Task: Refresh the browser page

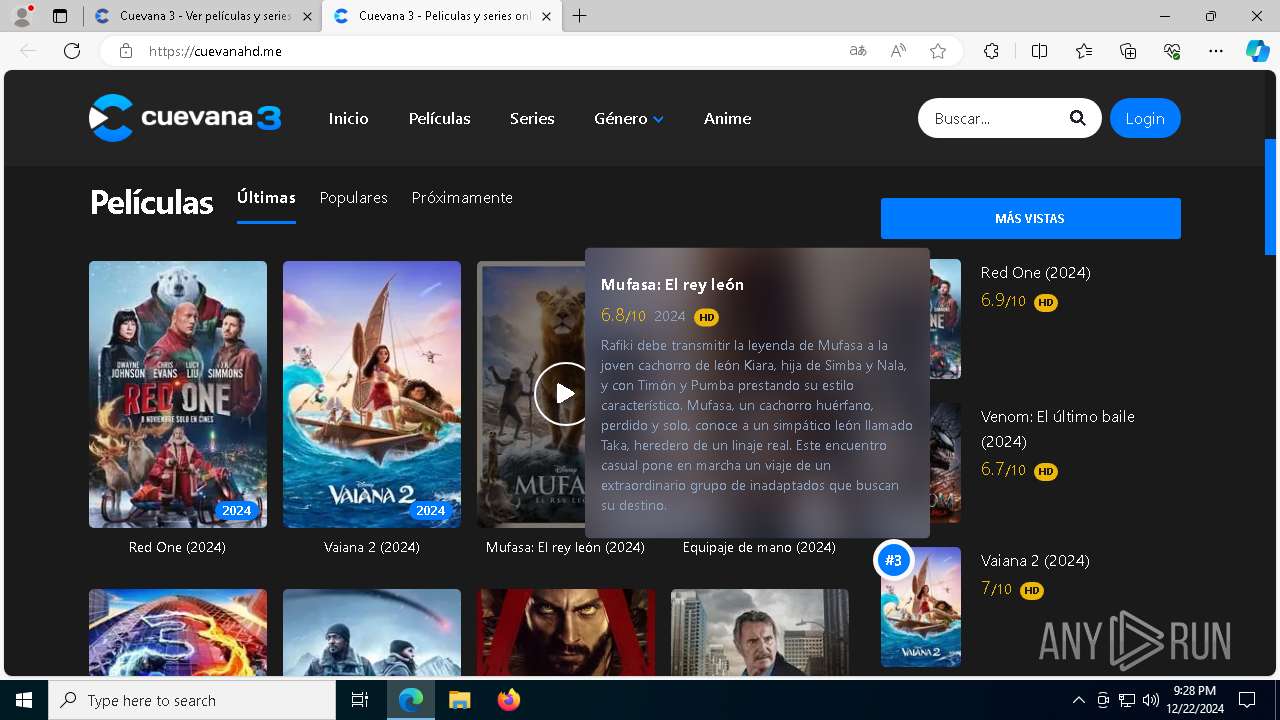Action: 72,51
